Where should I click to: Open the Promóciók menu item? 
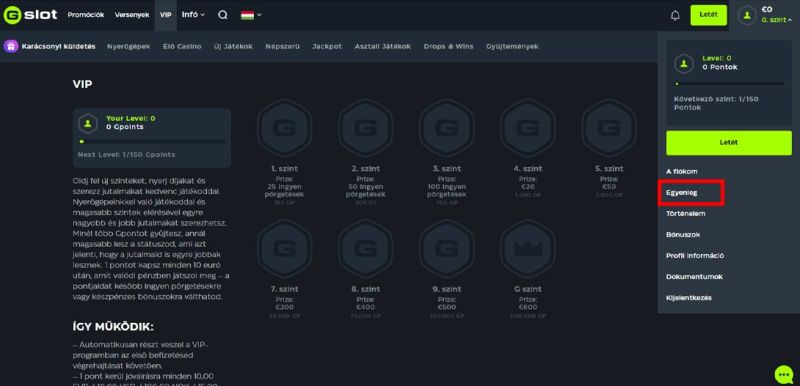pos(86,15)
